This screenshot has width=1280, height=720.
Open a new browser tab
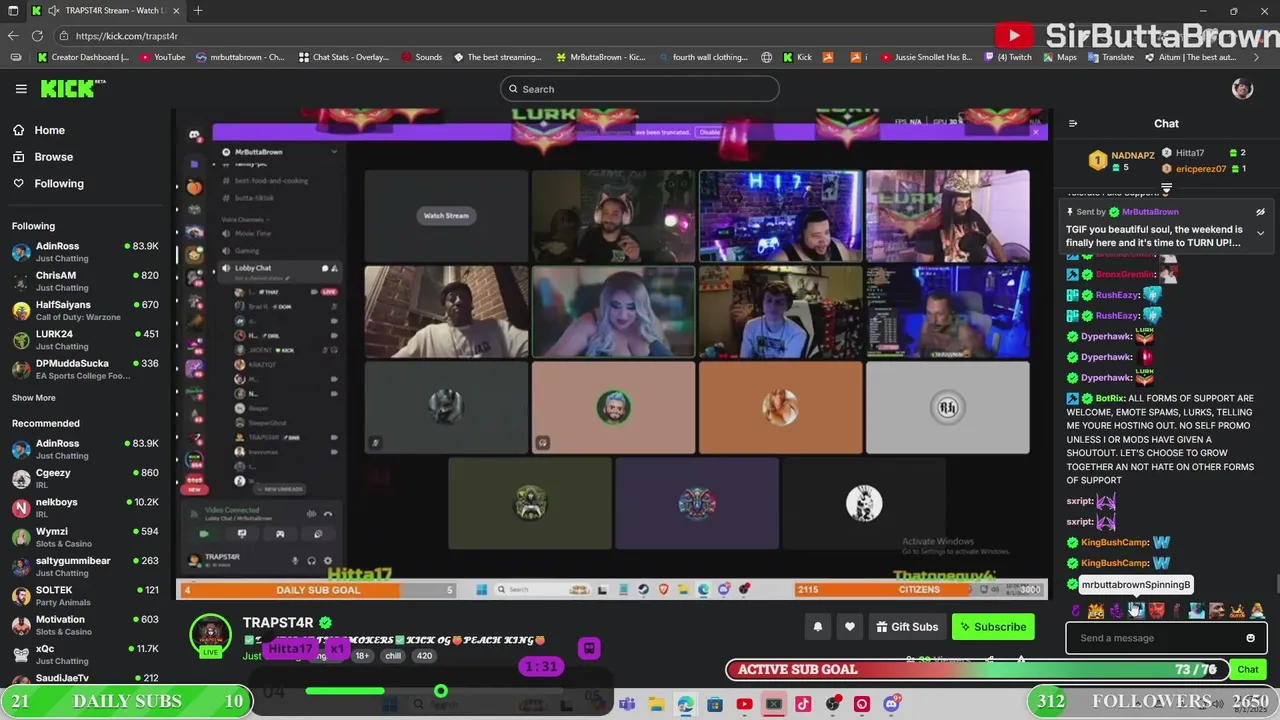pos(198,10)
